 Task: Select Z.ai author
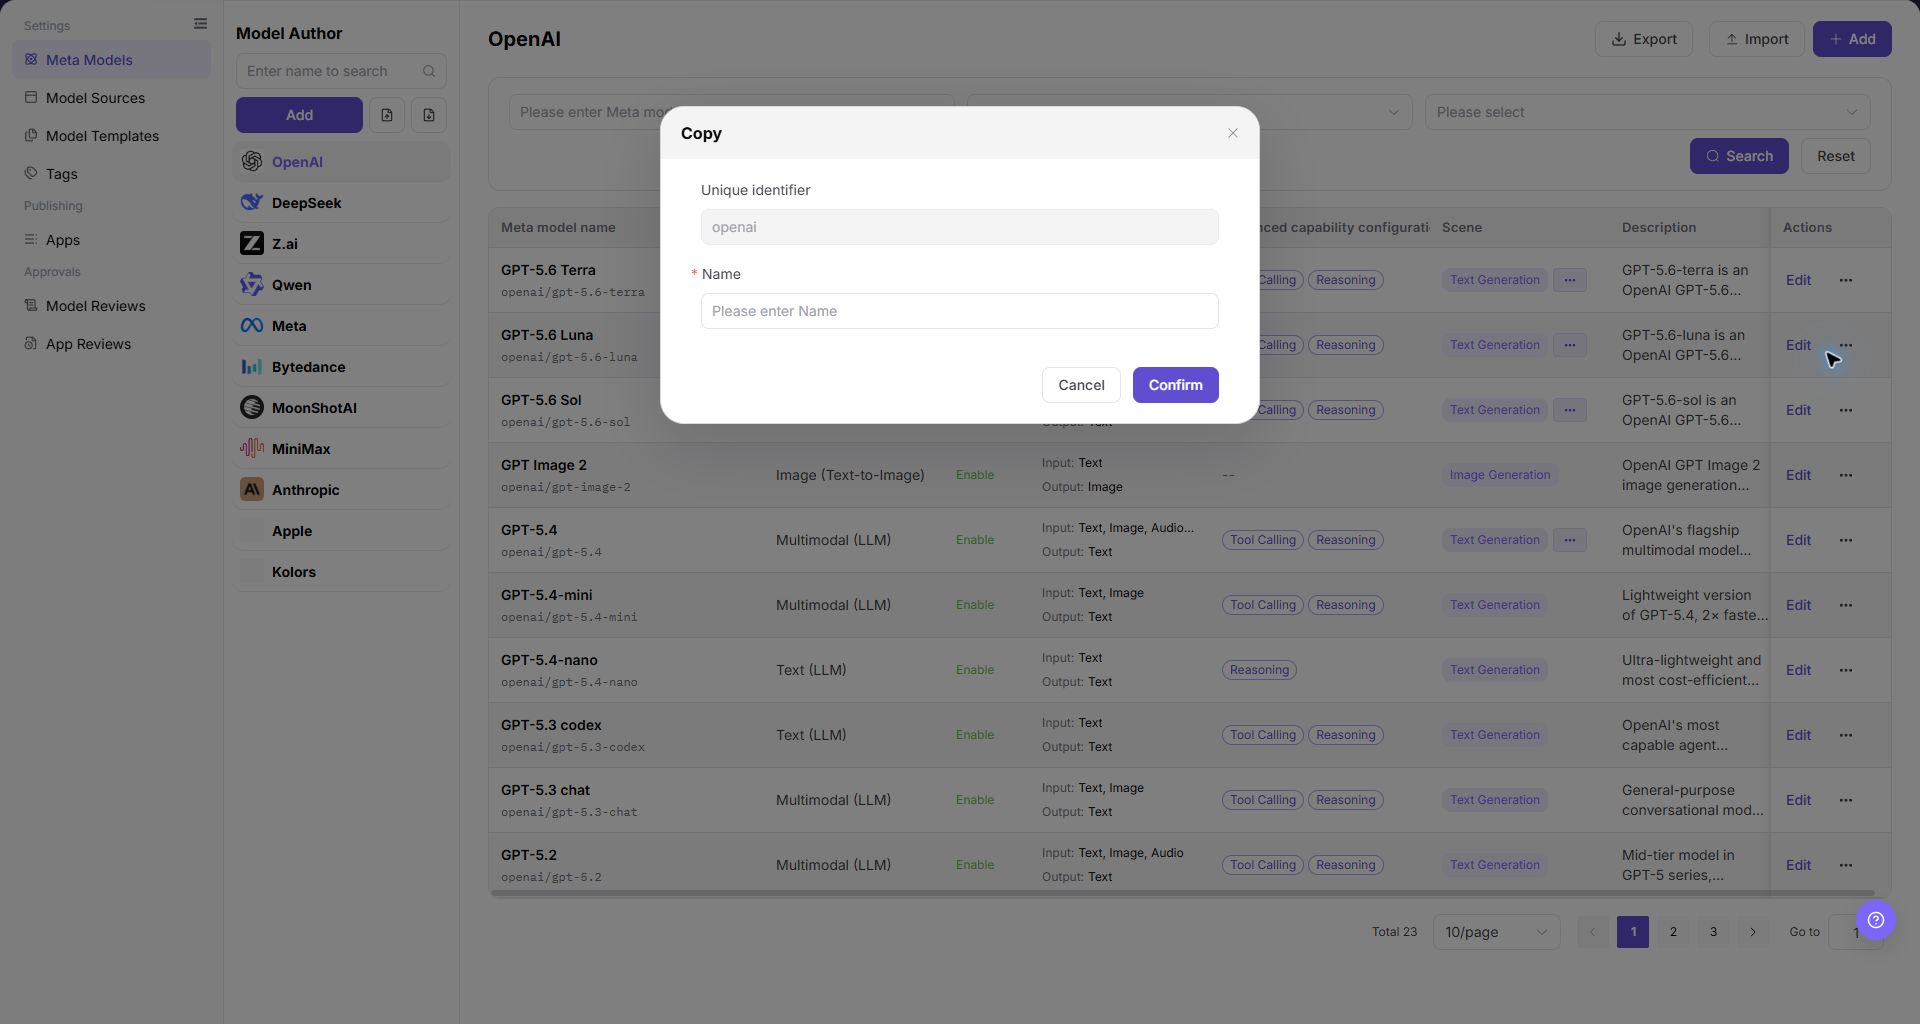pos(341,244)
